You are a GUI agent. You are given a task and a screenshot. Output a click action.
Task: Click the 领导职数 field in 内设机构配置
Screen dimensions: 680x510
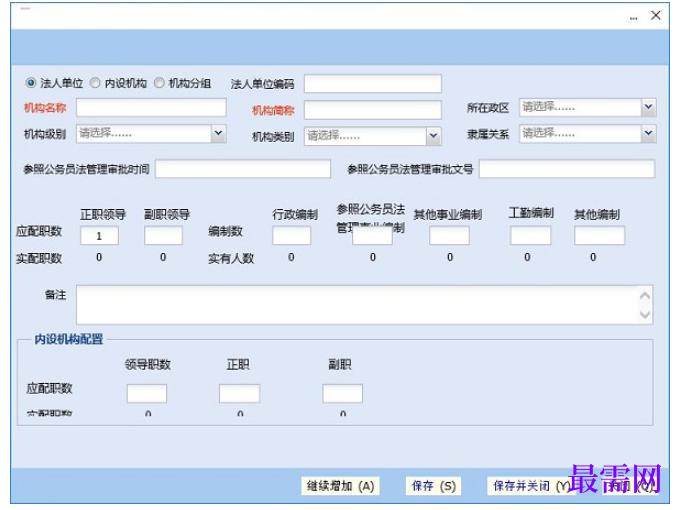tap(147, 393)
